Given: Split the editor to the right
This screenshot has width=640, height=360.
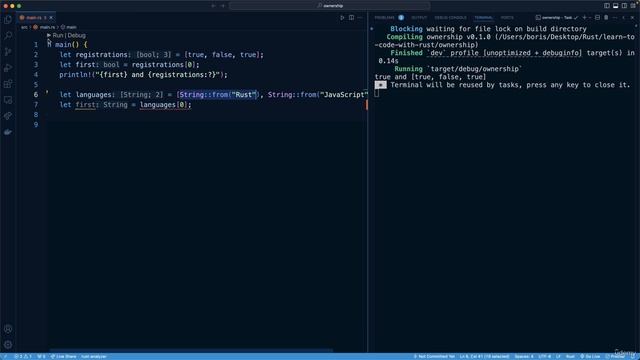Looking at the screenshot, I should pyautogui.click(x=351, y=18).
